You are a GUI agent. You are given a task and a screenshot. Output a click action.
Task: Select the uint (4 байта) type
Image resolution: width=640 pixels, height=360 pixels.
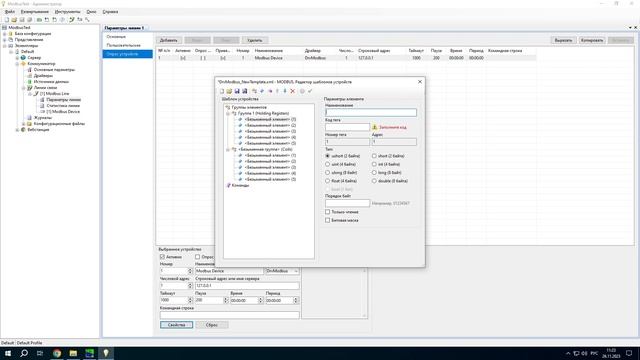coord(327,164)
